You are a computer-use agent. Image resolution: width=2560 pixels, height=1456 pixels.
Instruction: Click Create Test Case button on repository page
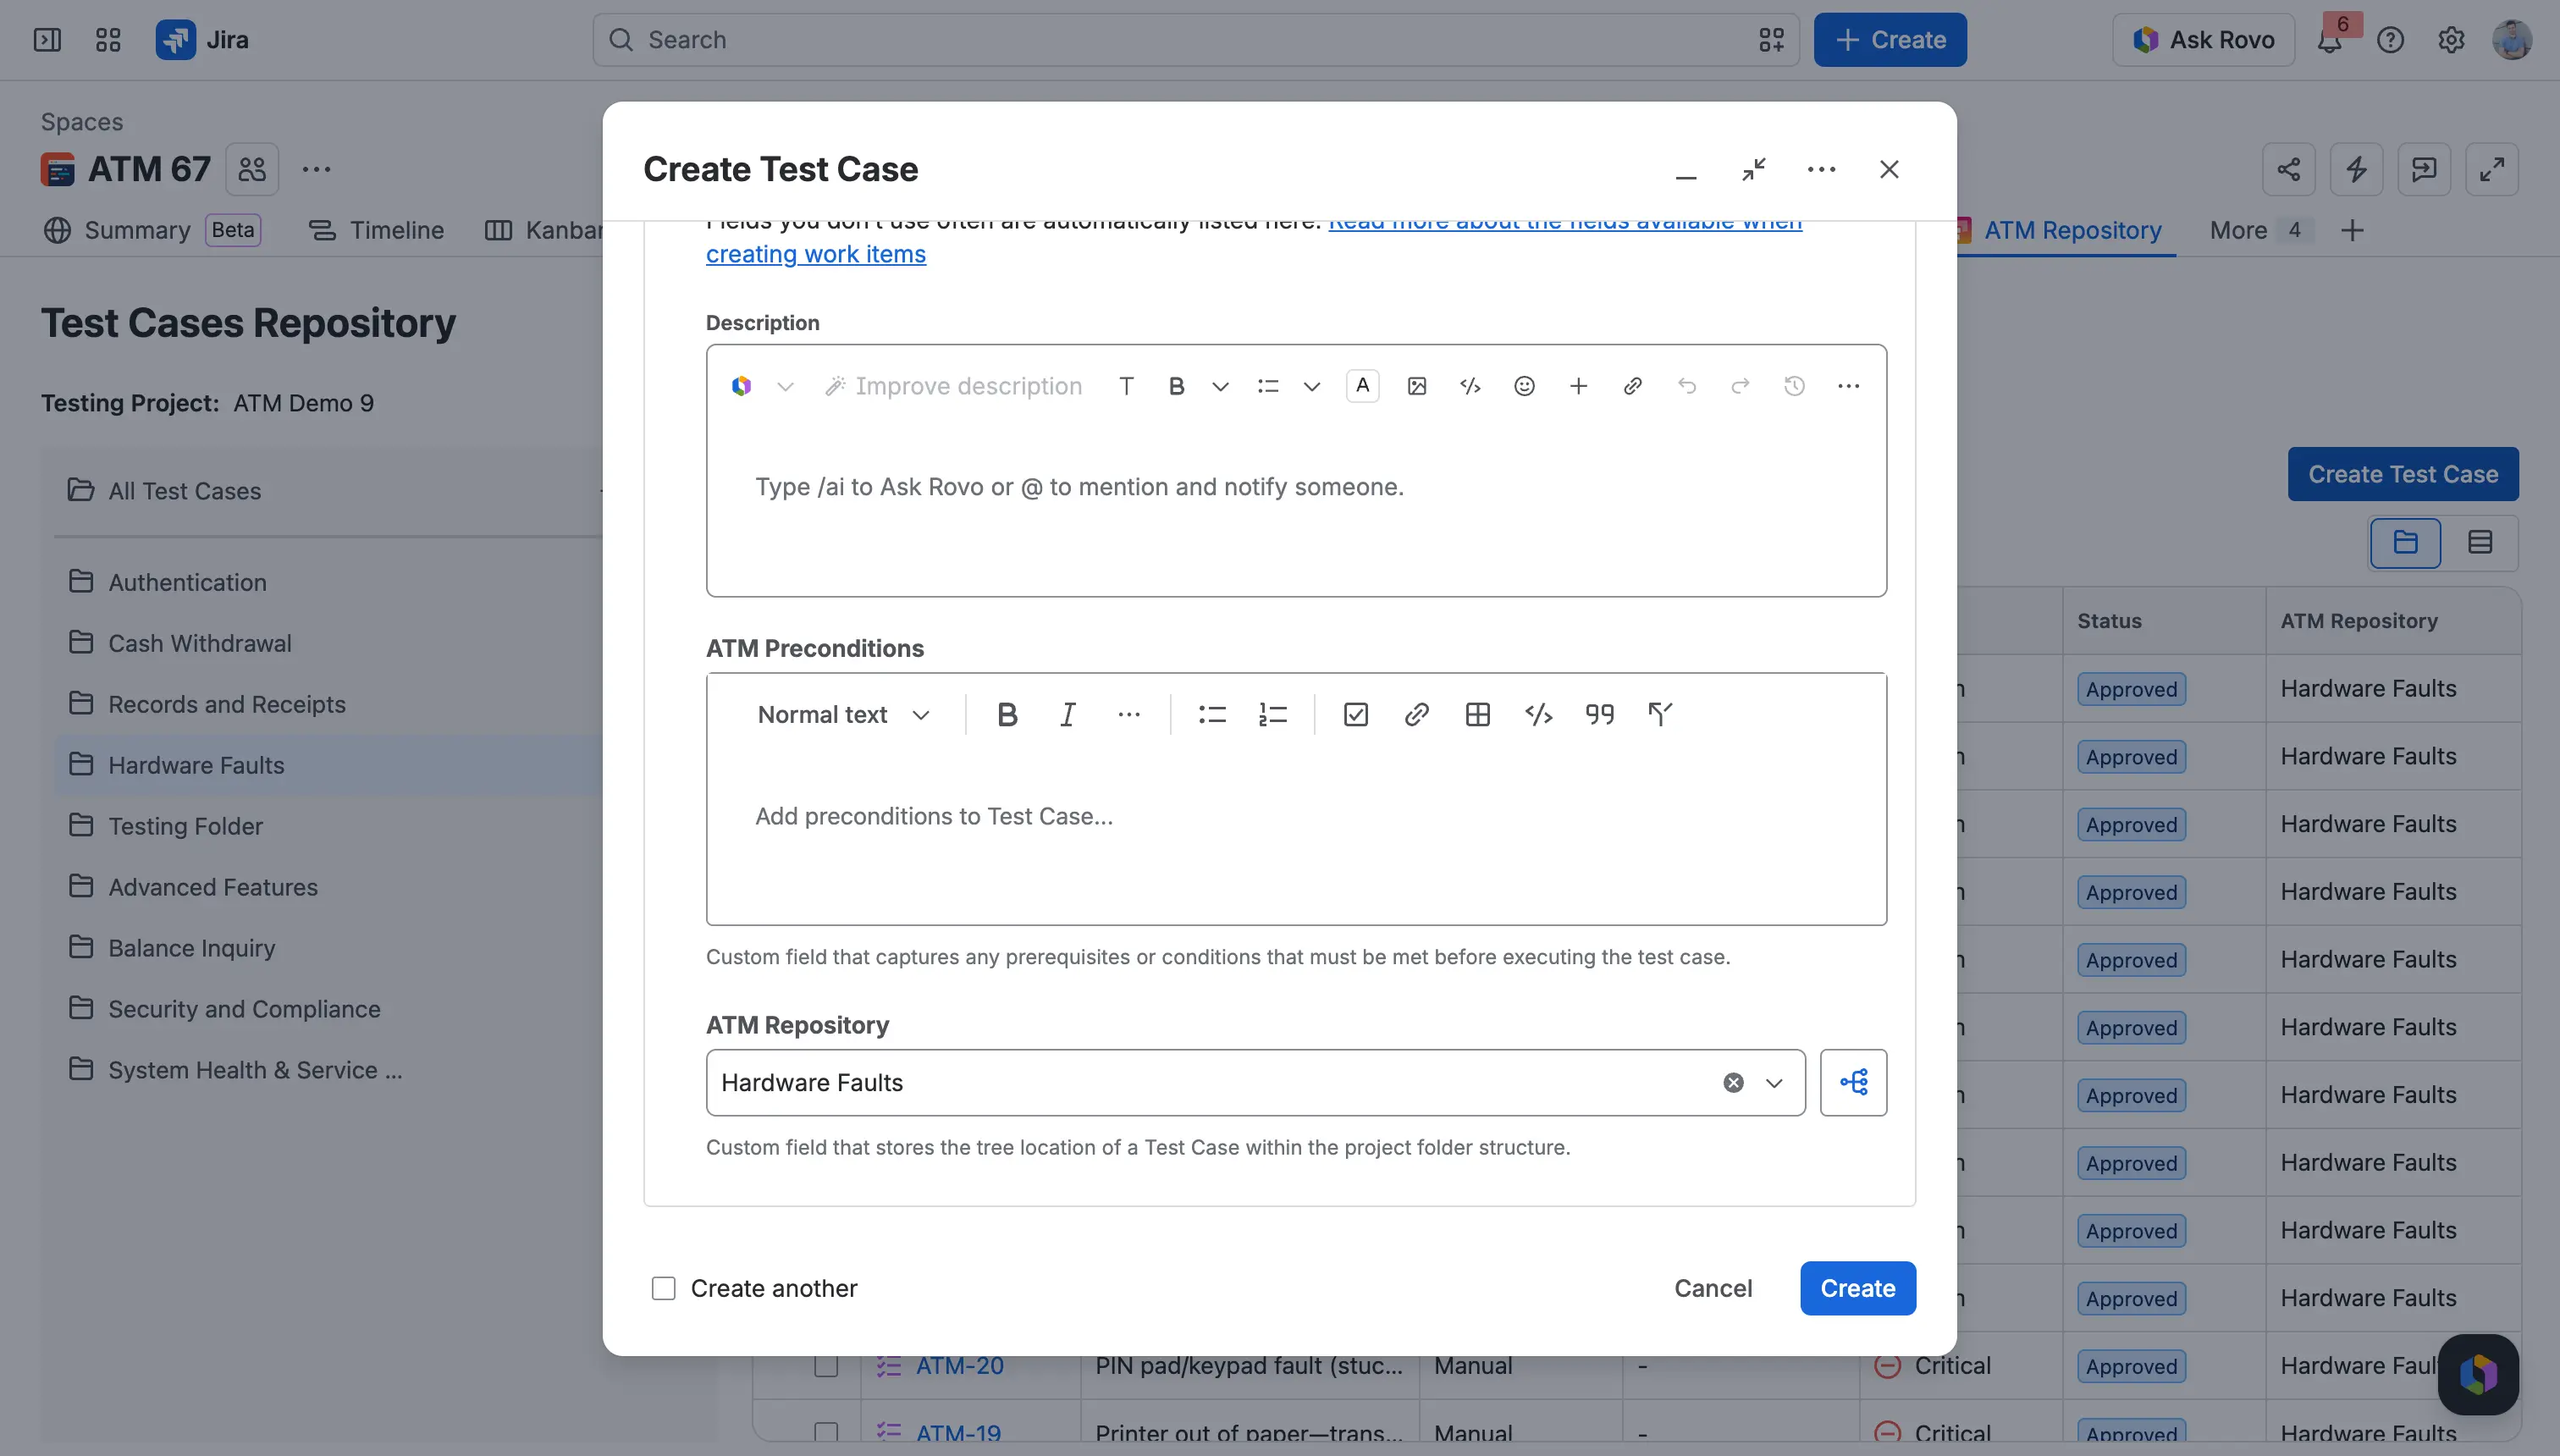point(2402,474)
